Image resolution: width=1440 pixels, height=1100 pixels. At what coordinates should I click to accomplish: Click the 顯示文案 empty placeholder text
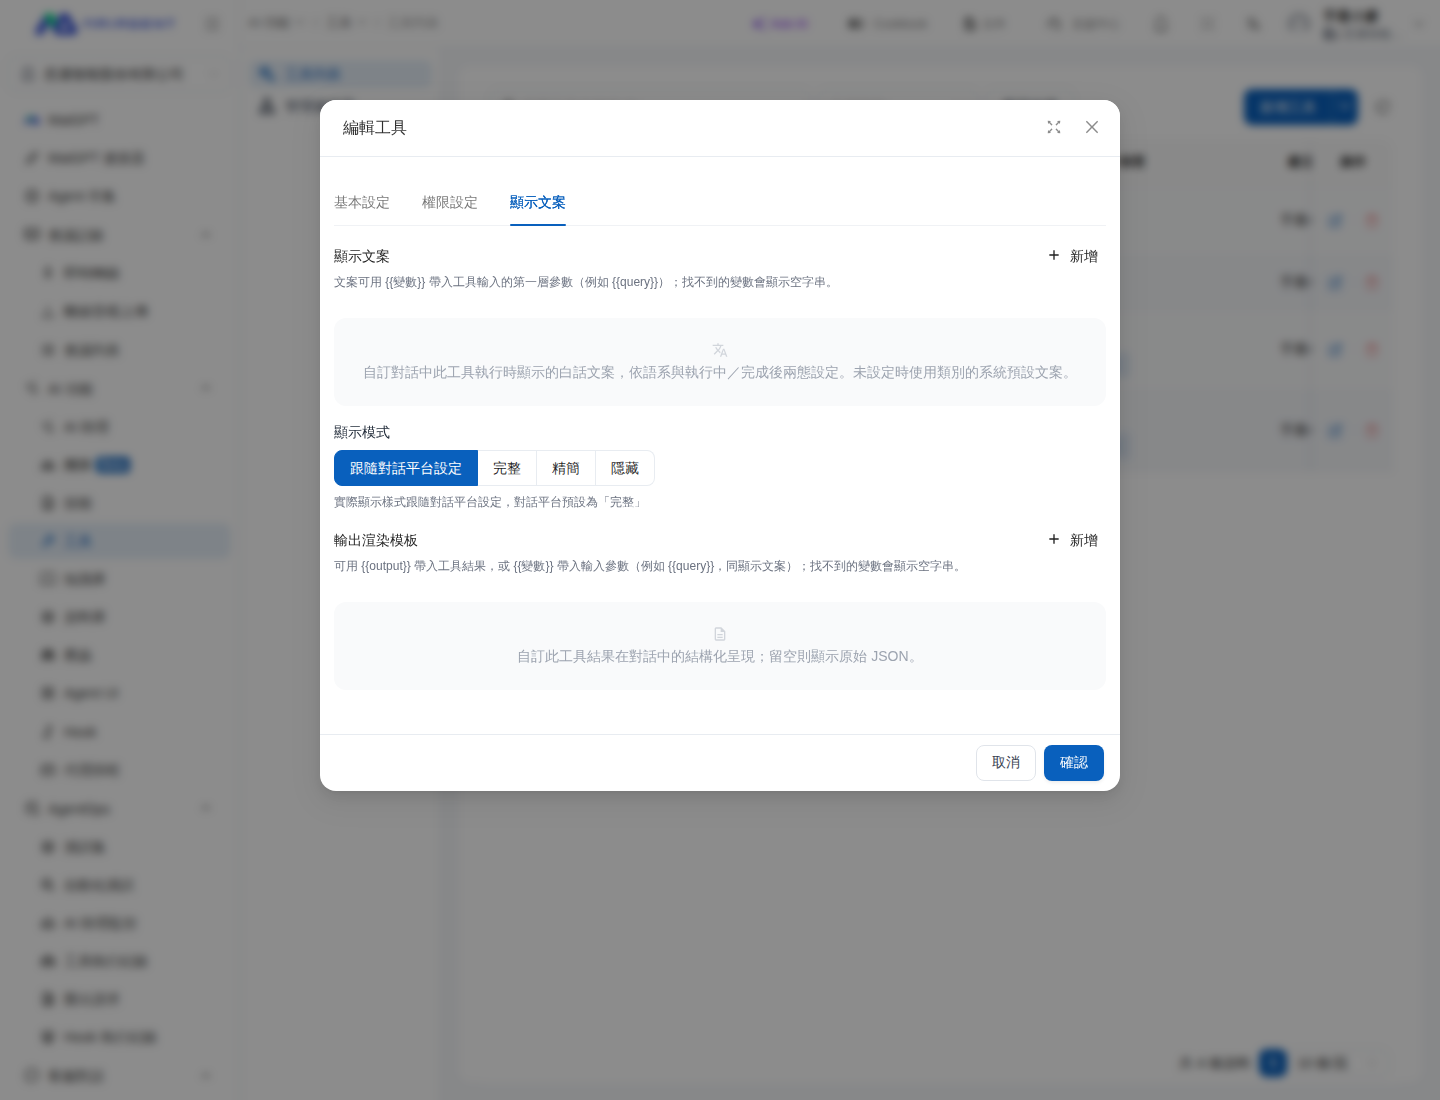720,373
